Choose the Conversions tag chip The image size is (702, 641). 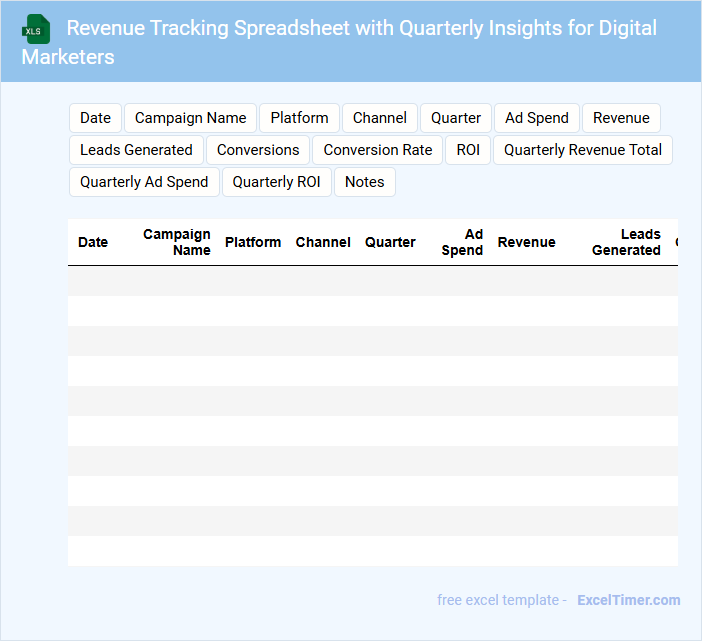pyautogui.click(x=258, y=150)
